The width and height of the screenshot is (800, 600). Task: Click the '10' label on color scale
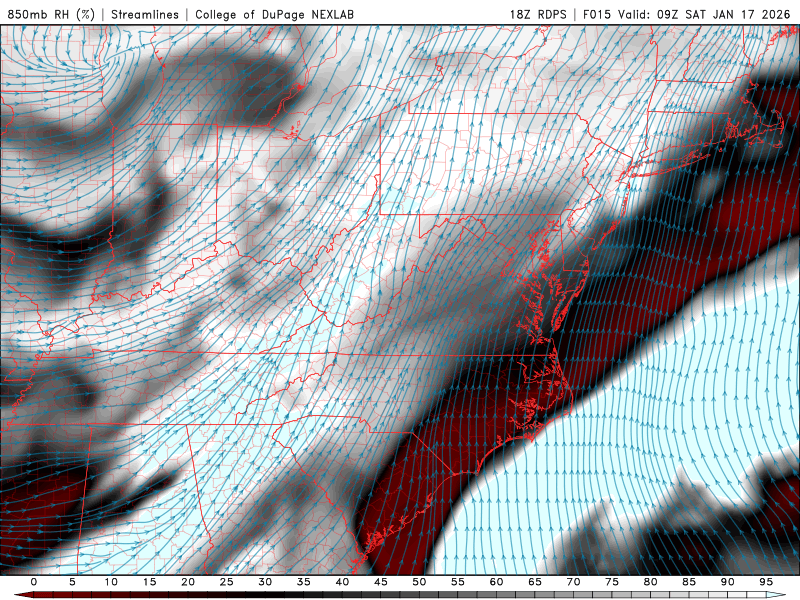(111, 582)
